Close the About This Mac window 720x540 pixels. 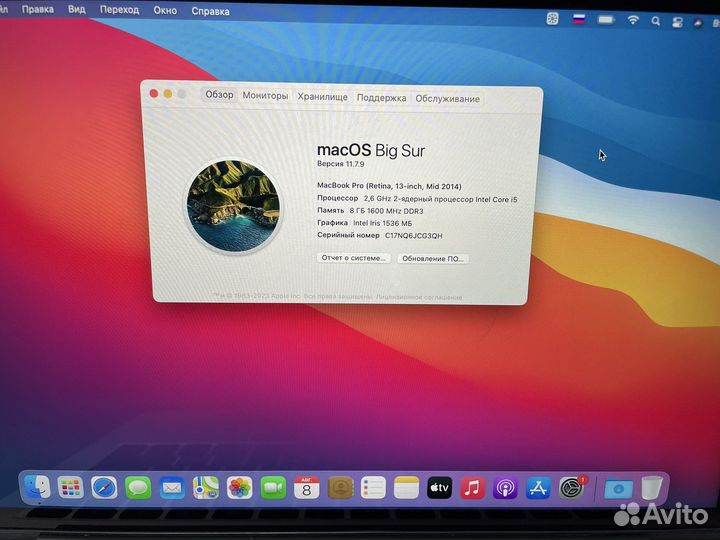(x=154, y=93)
